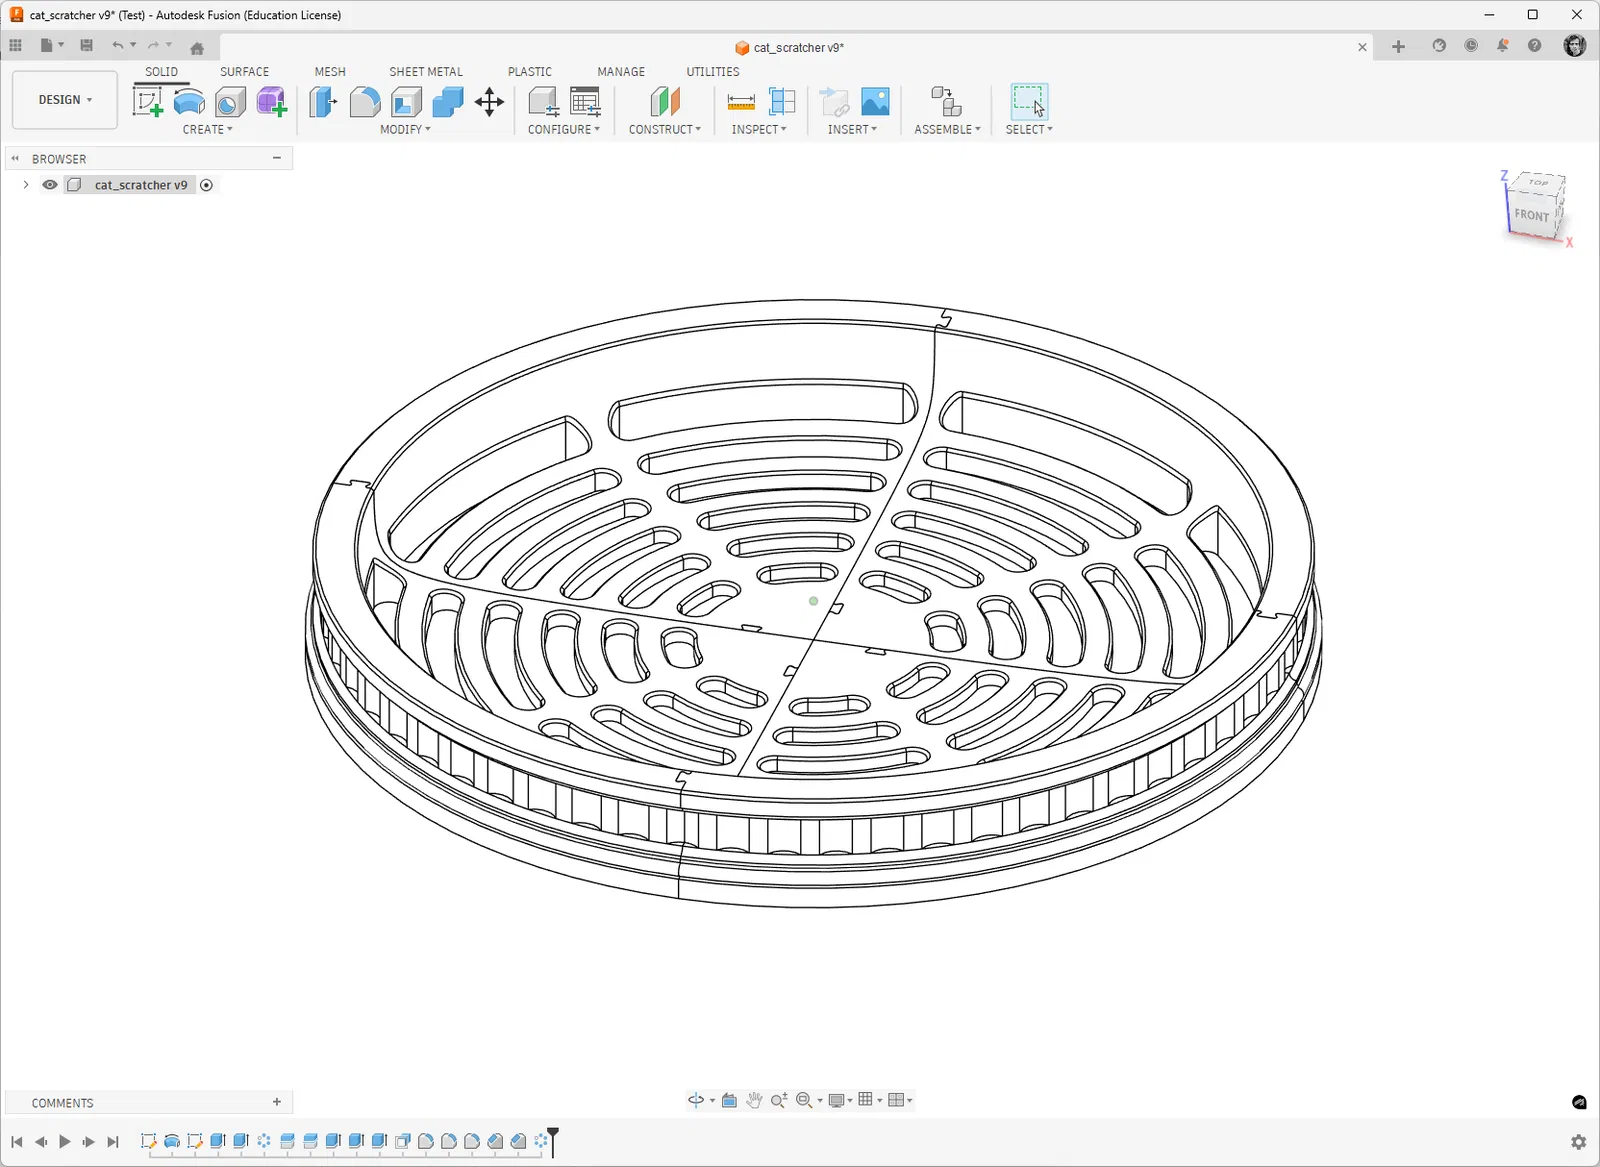Open the user profile avatar
Viewport: 1600px width, 1167px height.
point(1575,46)
